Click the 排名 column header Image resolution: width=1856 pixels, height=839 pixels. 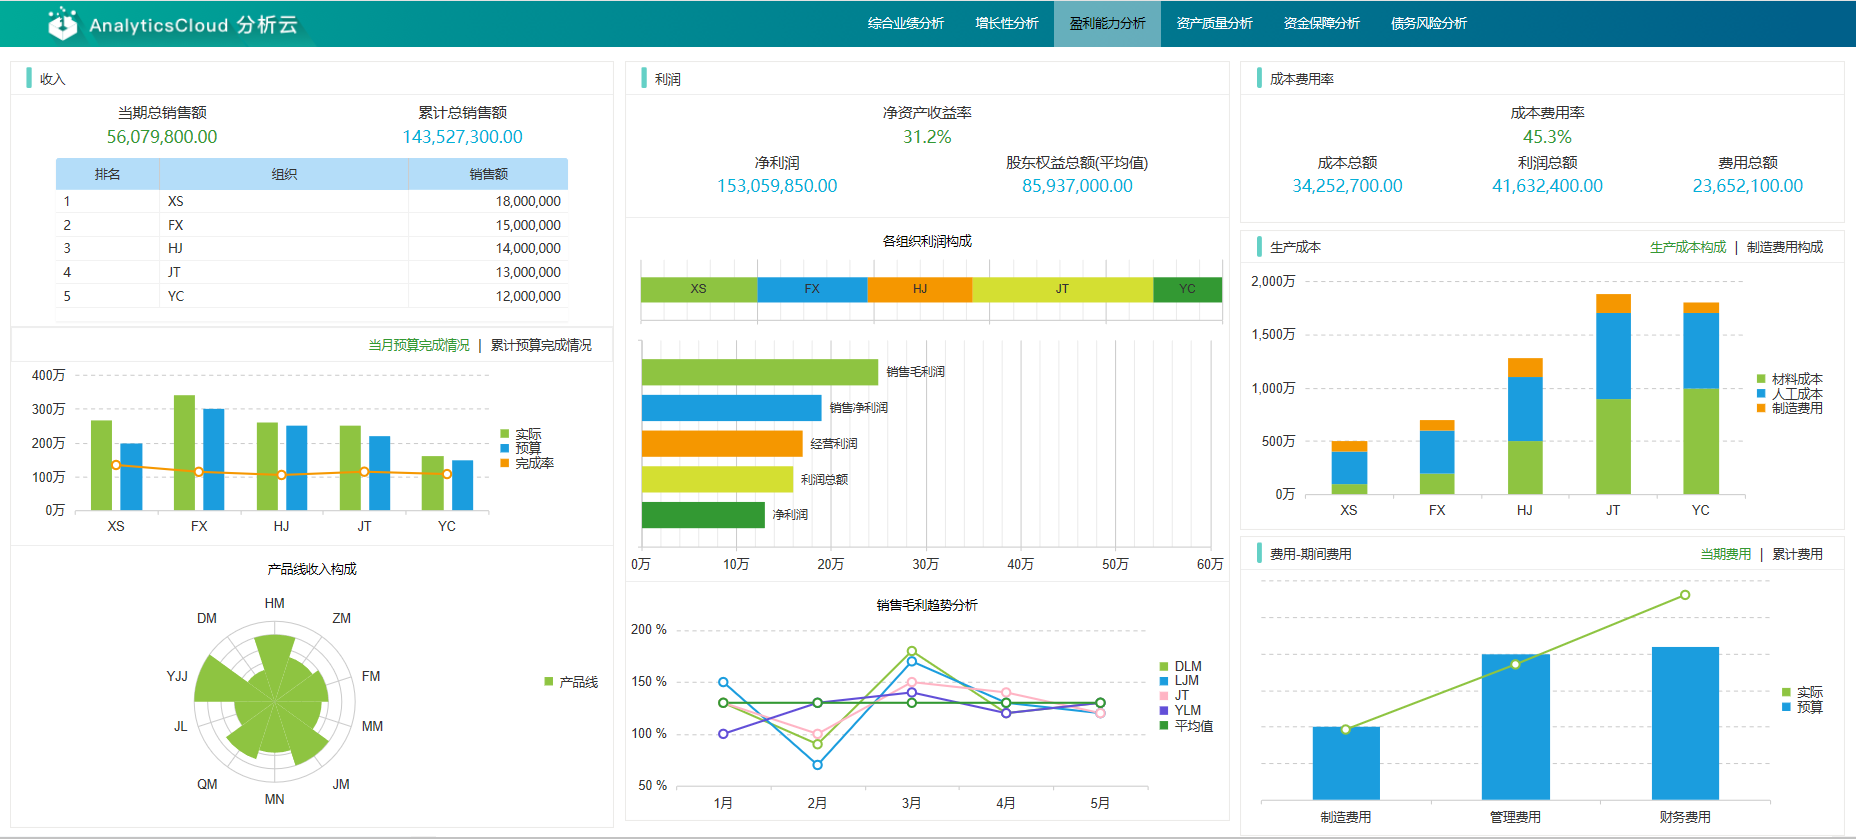pos(107,174)
